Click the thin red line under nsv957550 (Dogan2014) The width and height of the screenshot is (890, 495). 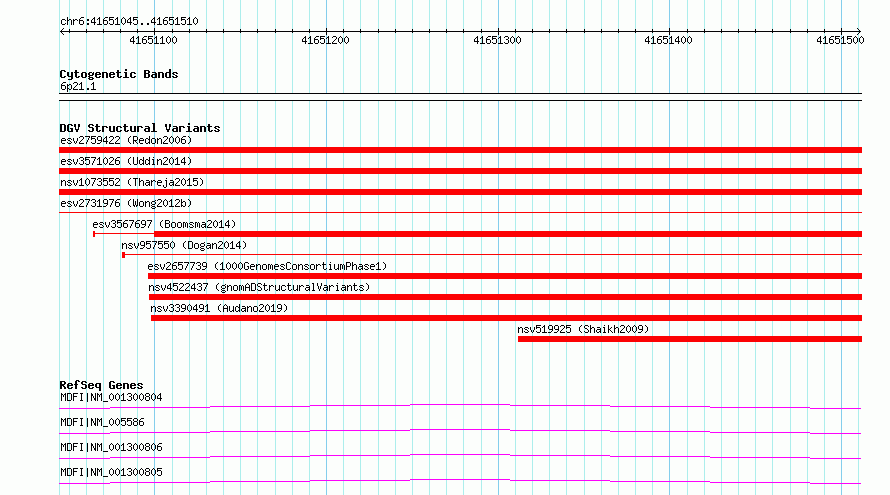click(492, 255)
